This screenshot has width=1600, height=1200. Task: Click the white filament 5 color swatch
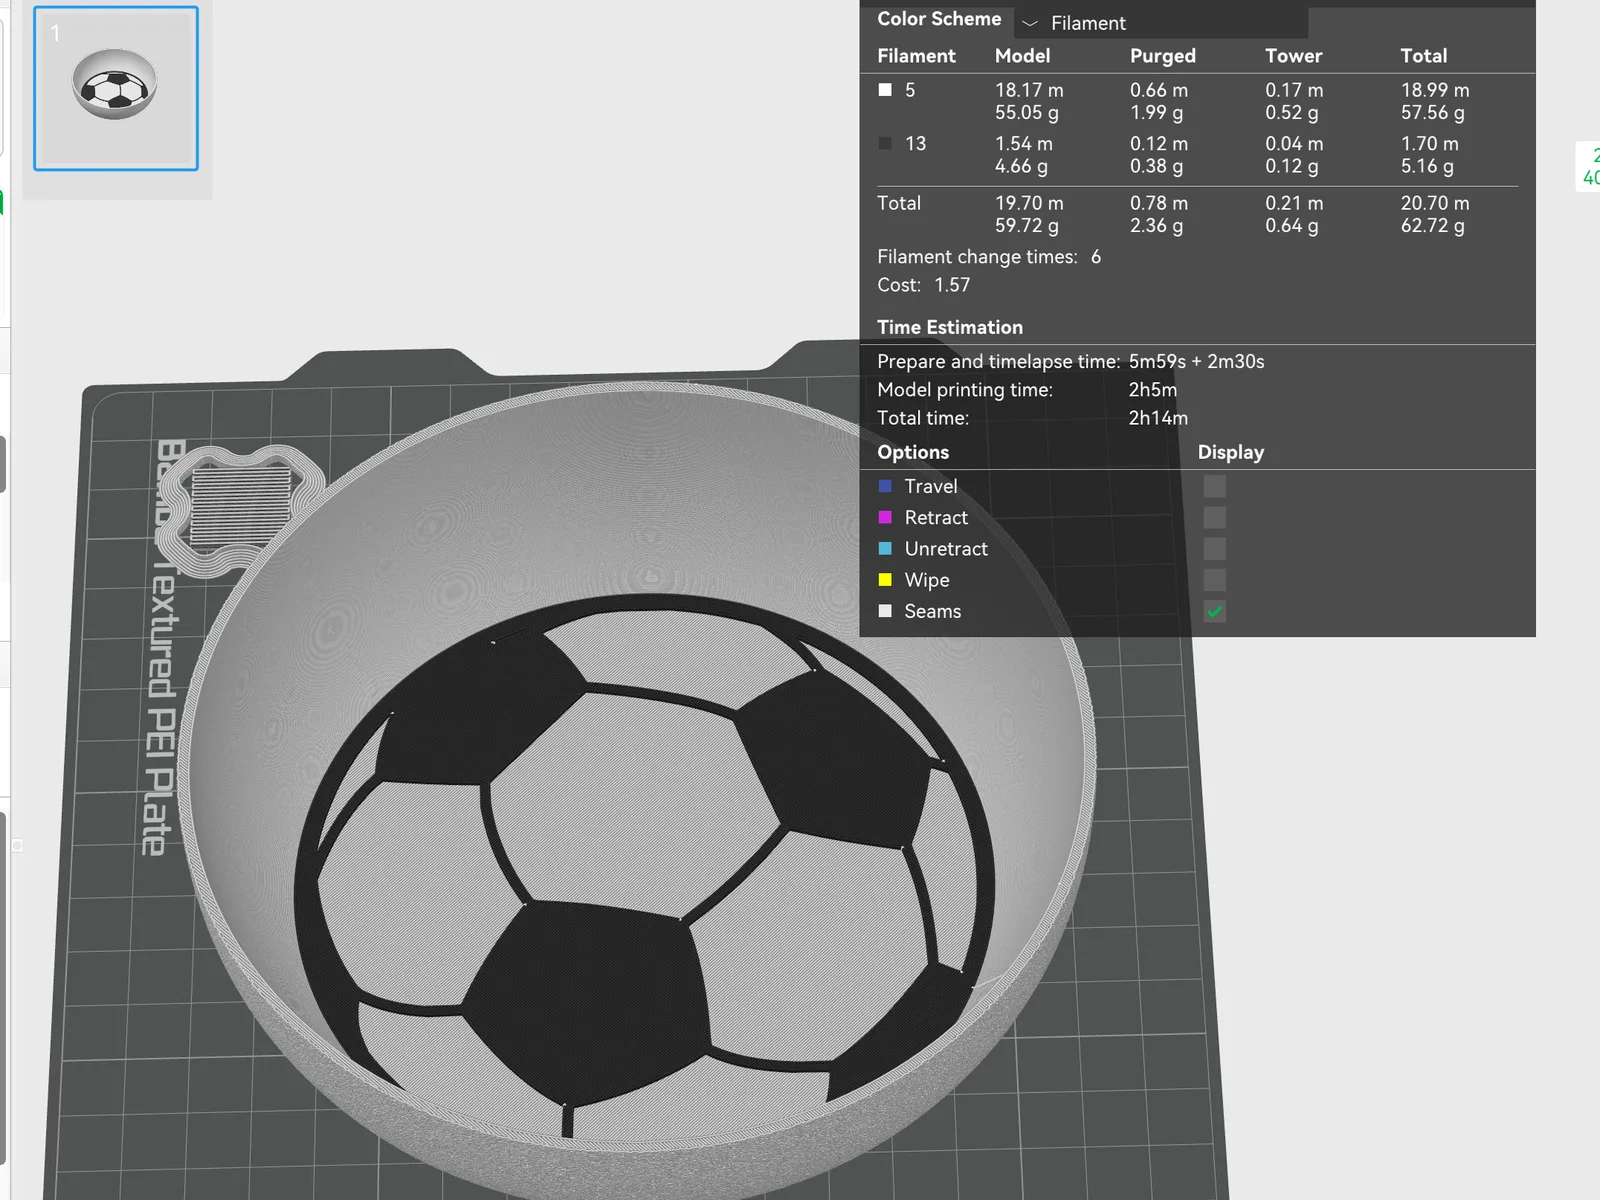click(x=885, y=90)
